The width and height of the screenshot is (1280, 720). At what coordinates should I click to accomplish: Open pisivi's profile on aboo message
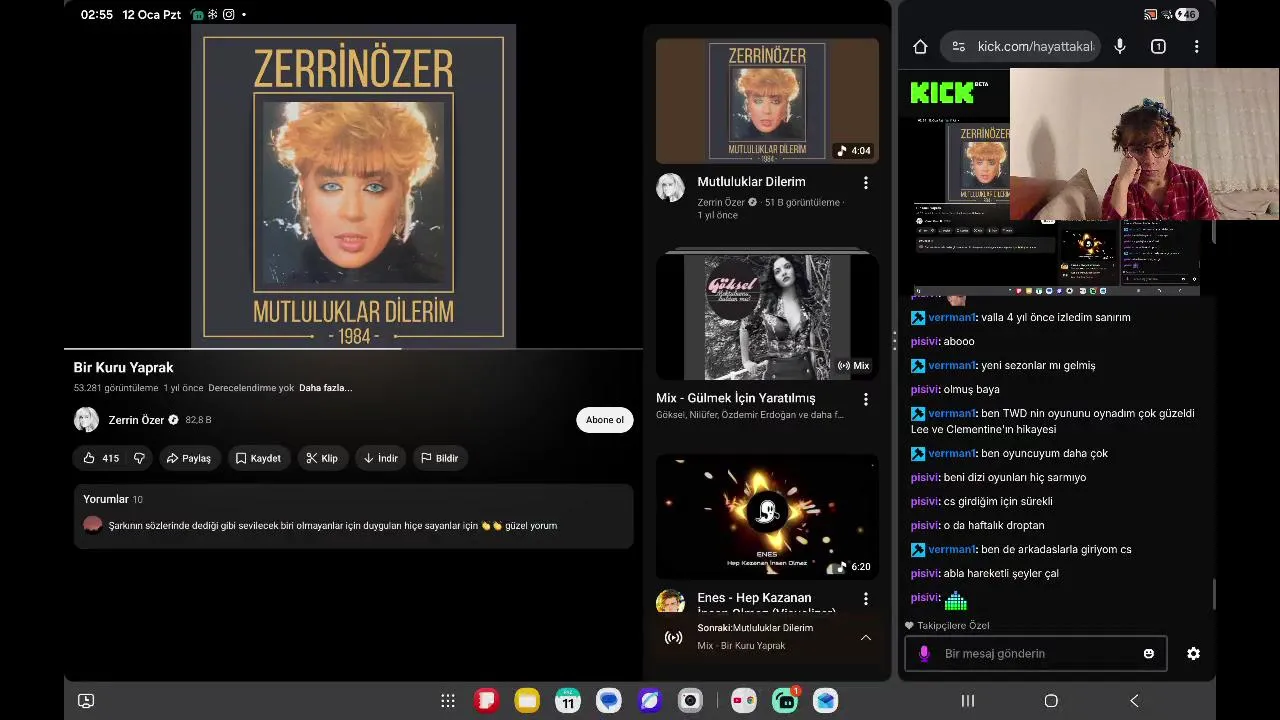tap(925, 341)
